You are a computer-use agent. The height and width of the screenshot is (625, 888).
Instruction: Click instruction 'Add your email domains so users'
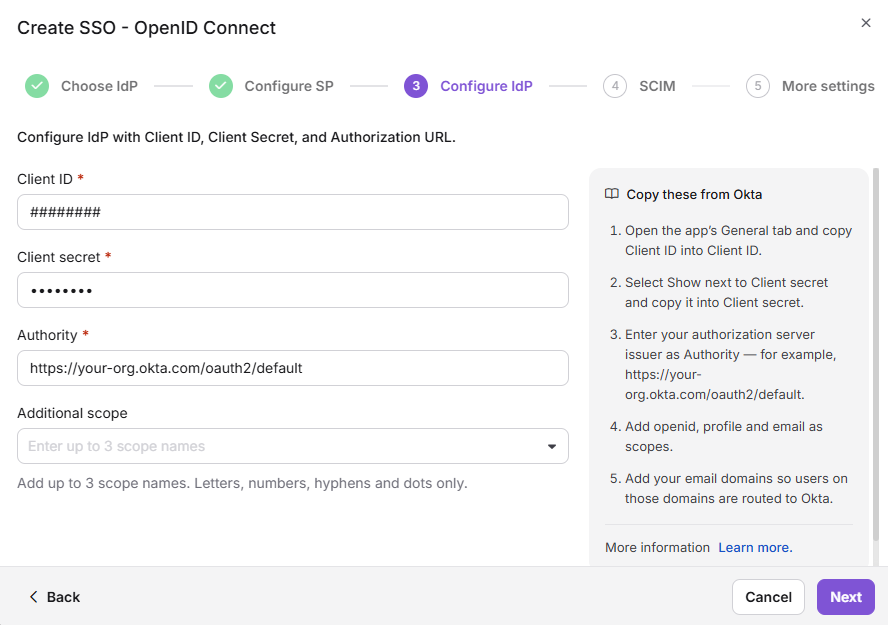[736, 489]
